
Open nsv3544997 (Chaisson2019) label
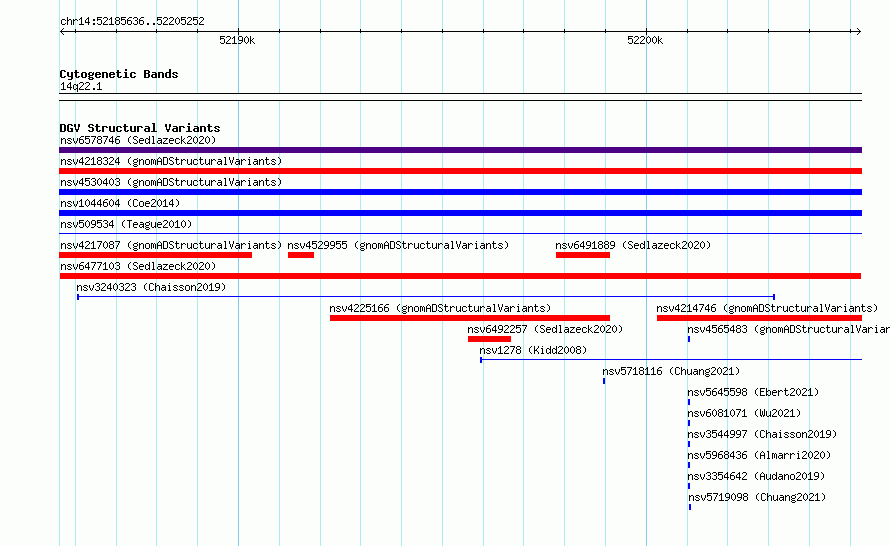pos(762,434)
